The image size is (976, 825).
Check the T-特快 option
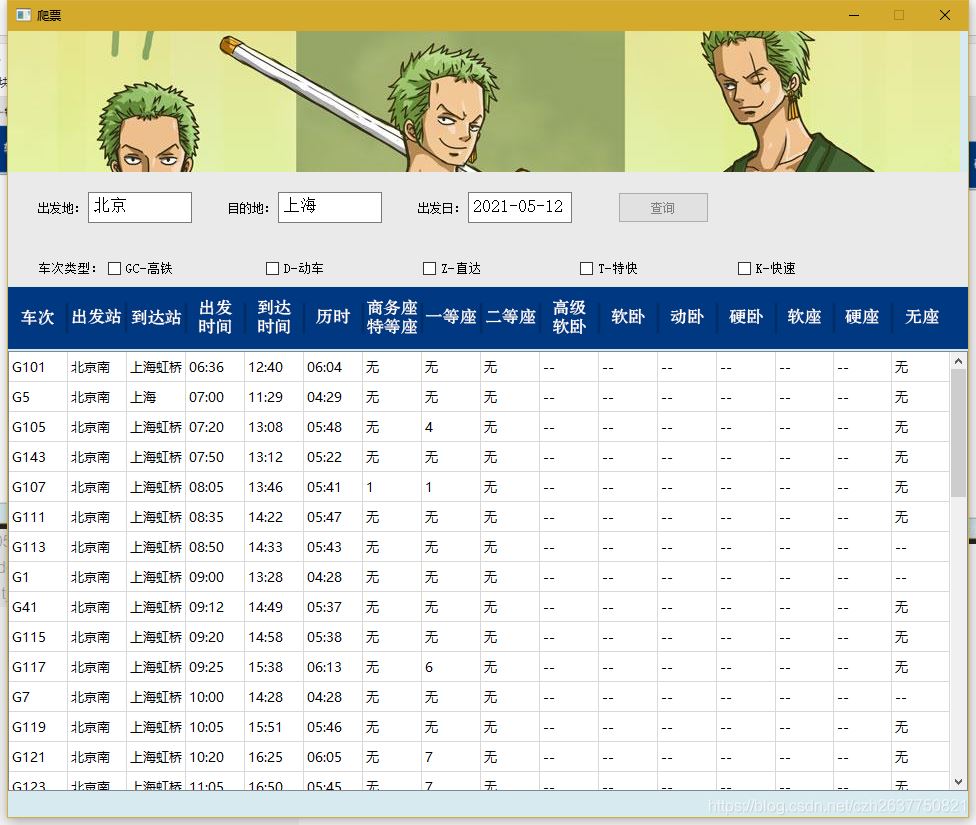(585, 268)
